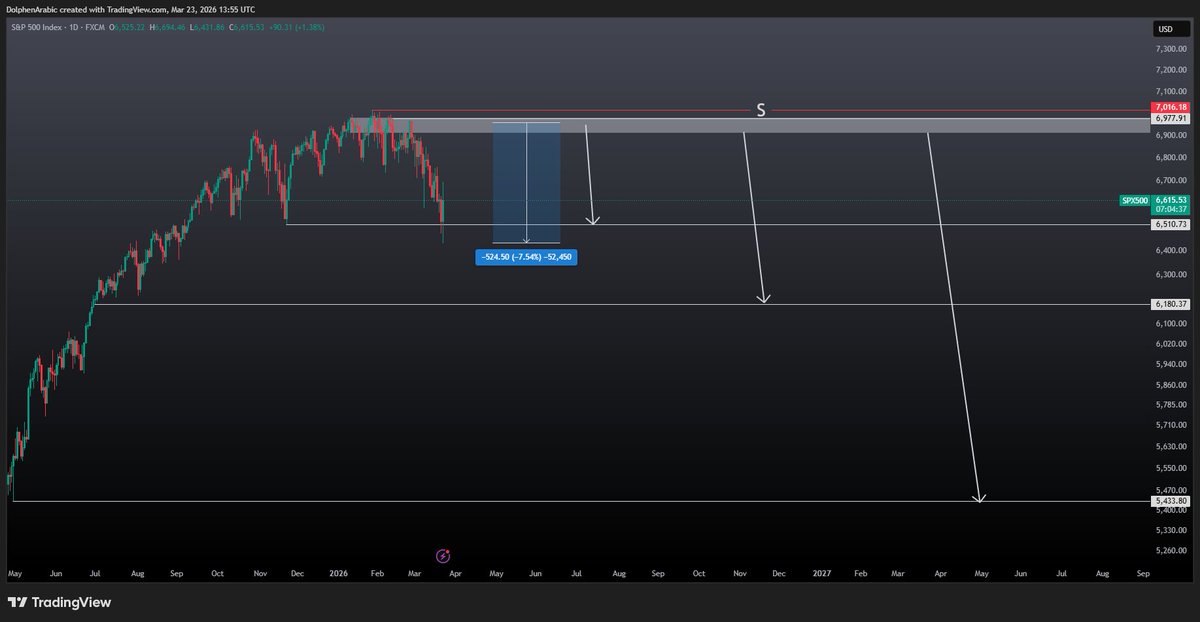This screenshot has height=622, width=1200.
Task: Select the 6,180.37 horizontal line label
Action: [1170, 304]
